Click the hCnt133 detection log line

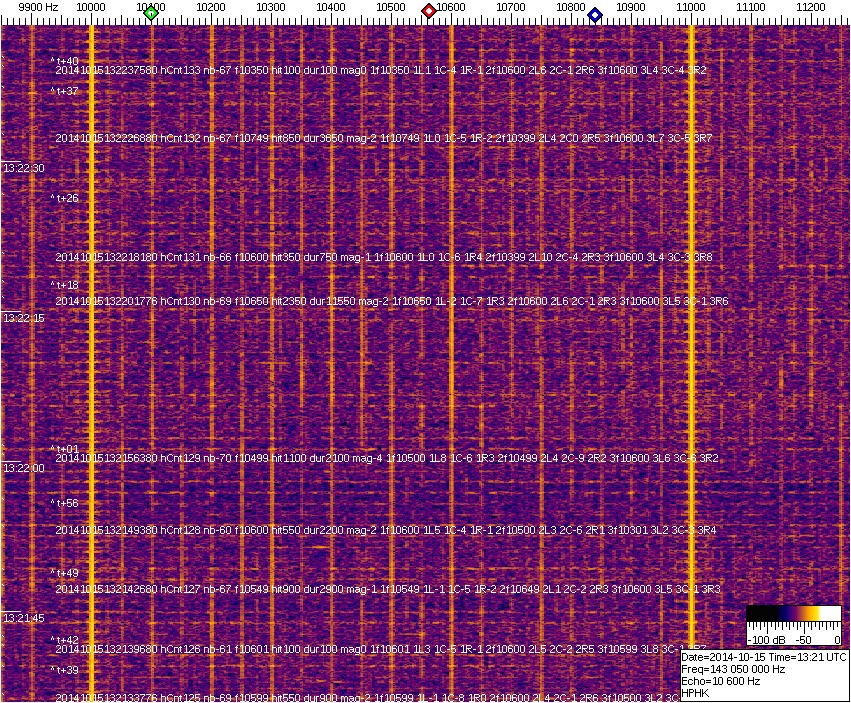point(381,70)
